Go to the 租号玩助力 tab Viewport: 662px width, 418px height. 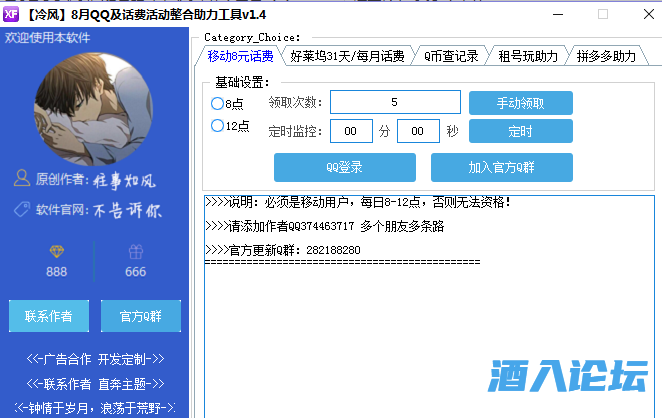tap(528, 57)
